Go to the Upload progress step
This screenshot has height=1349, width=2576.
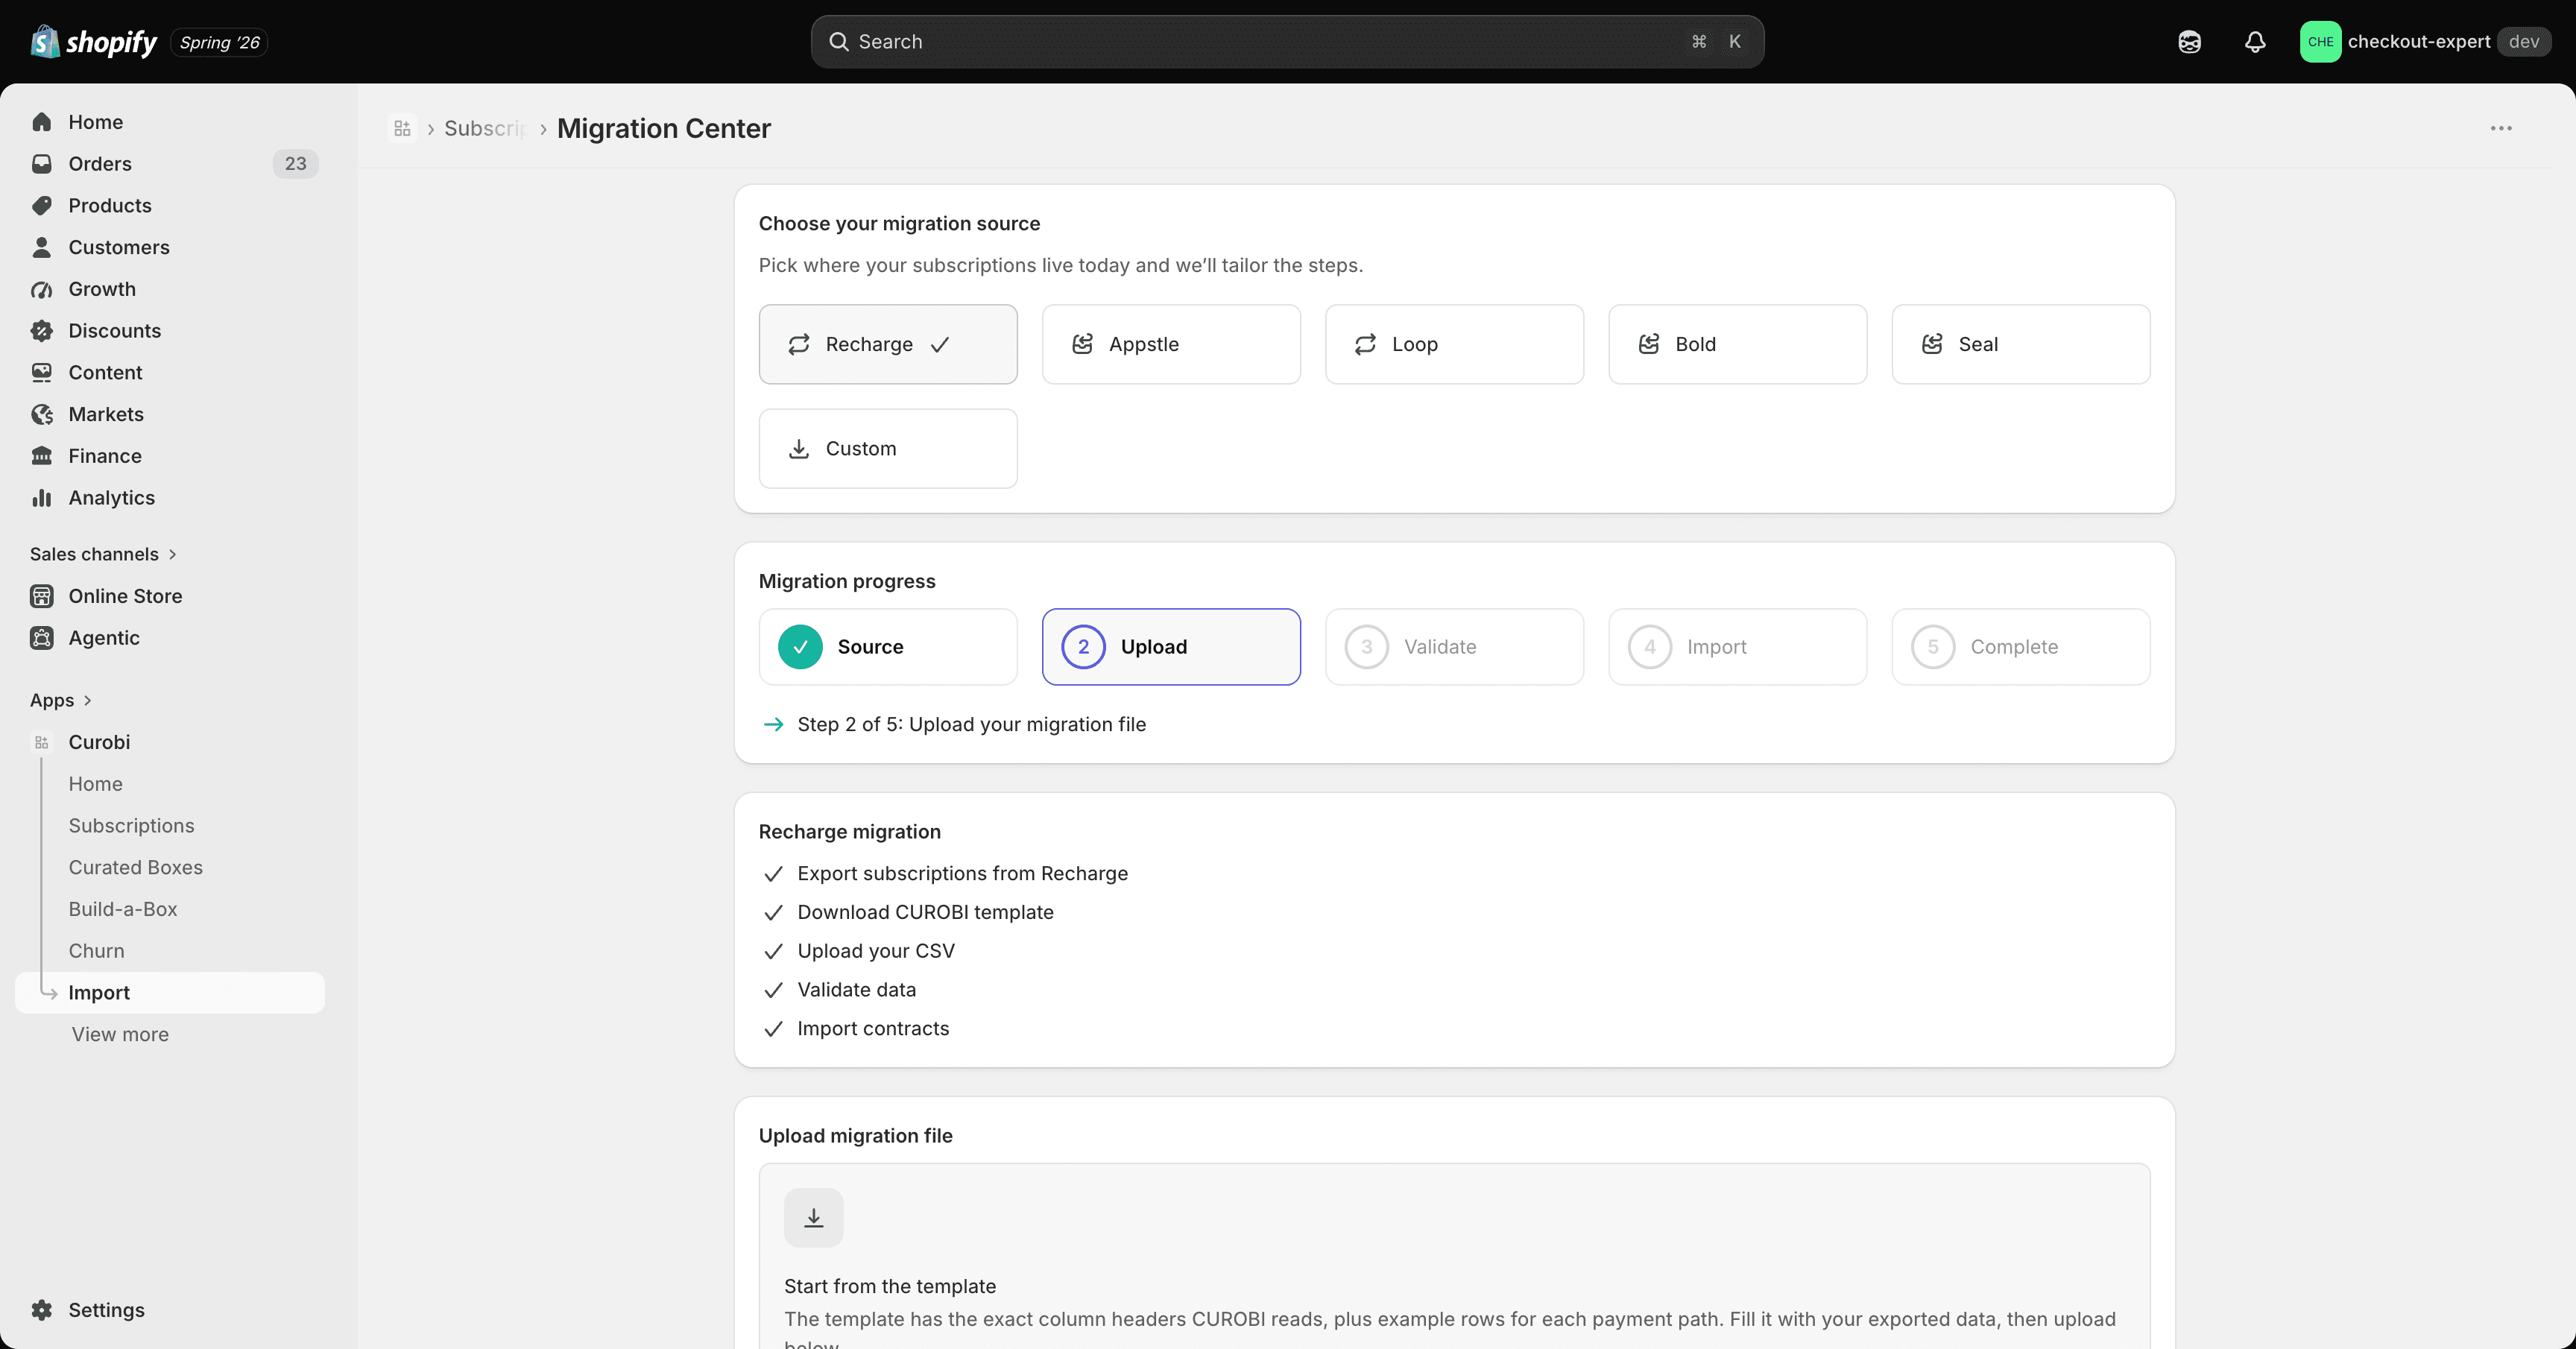(x=1171, y=647)
